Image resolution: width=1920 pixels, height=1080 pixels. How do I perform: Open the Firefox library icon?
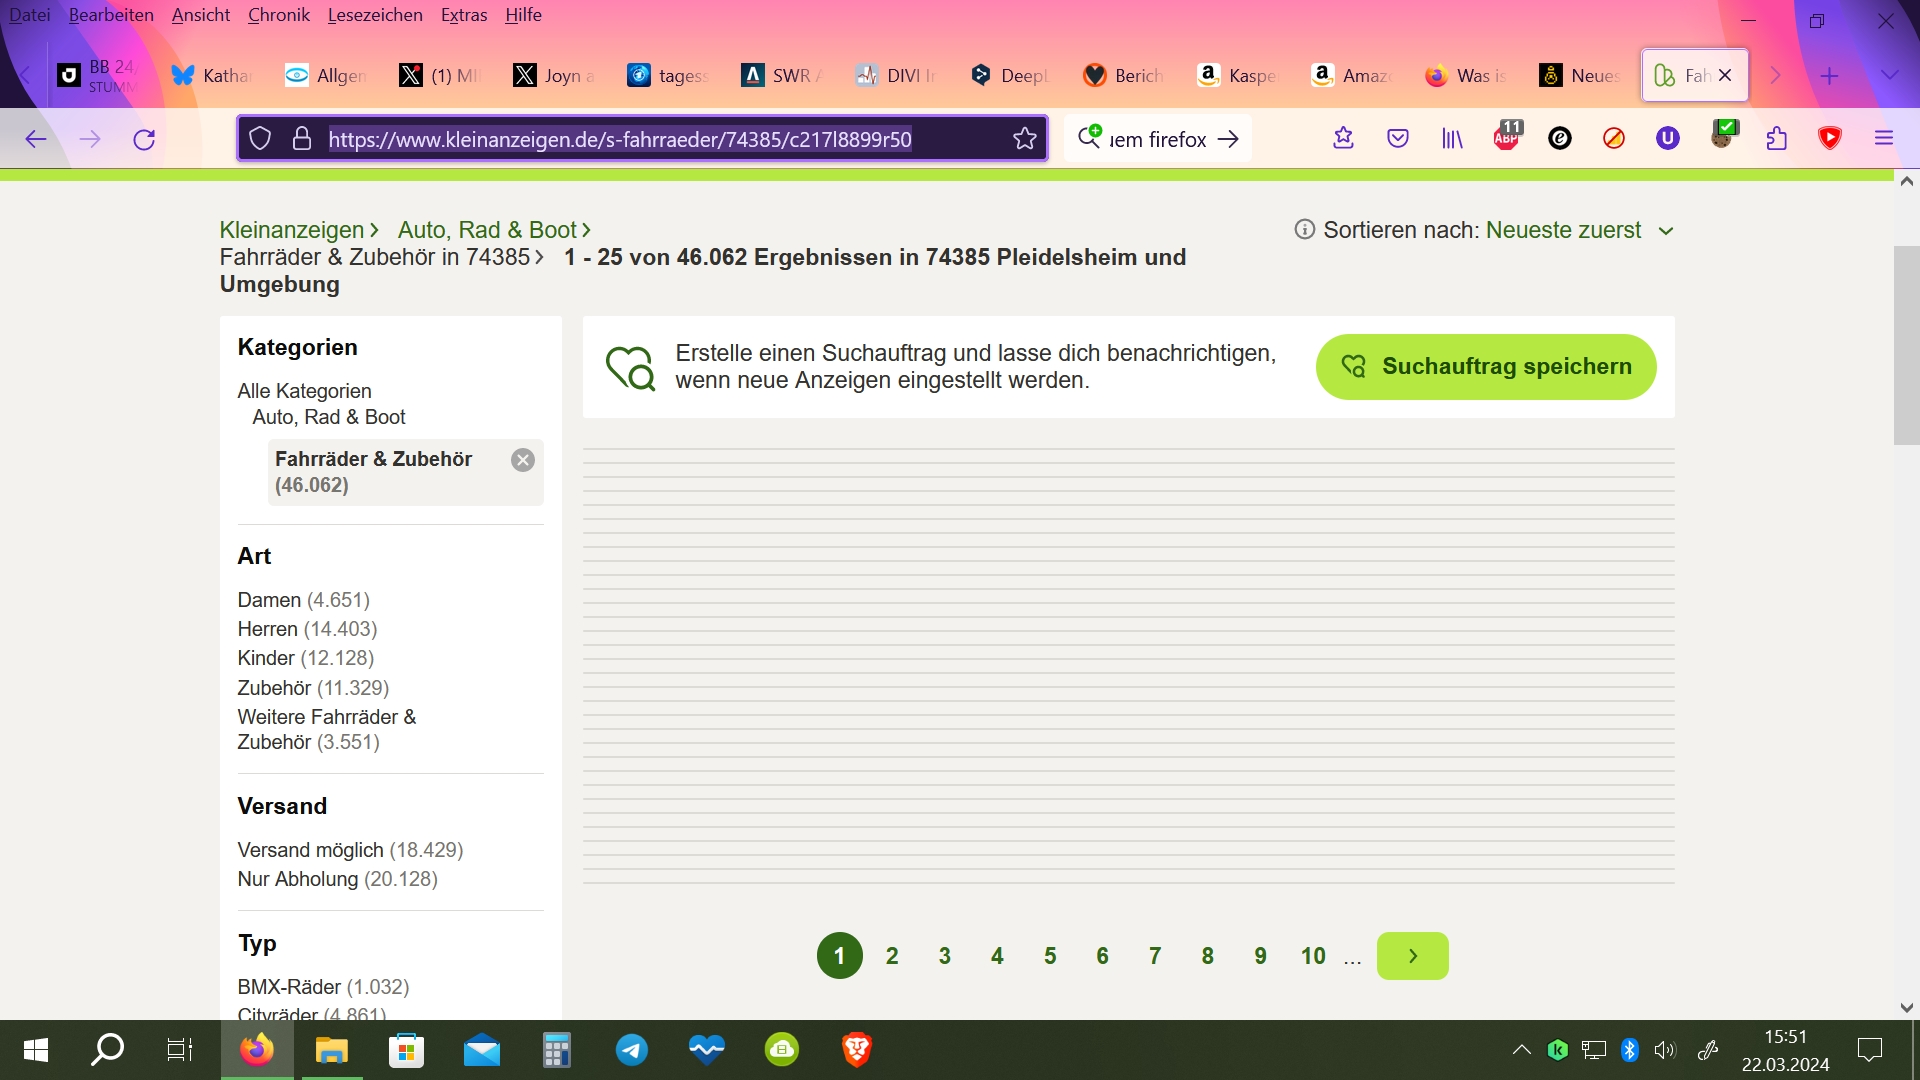[x=1452, y=139]
